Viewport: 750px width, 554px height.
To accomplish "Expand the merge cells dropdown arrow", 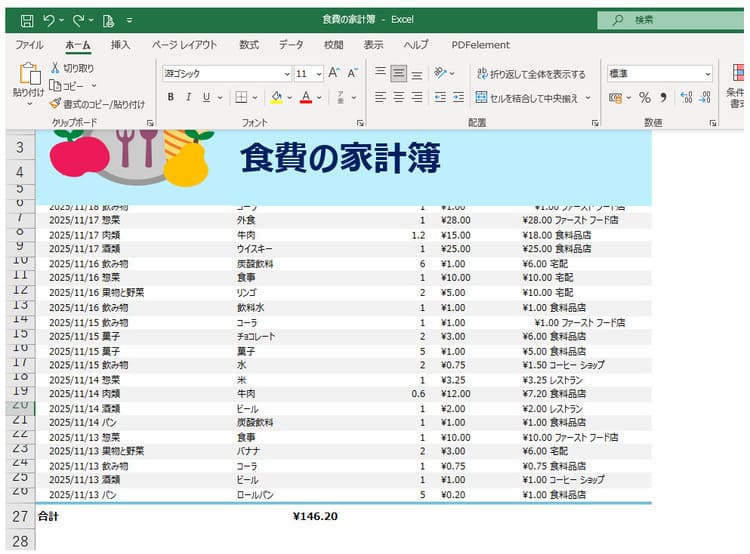I will [x=588, y=98].
